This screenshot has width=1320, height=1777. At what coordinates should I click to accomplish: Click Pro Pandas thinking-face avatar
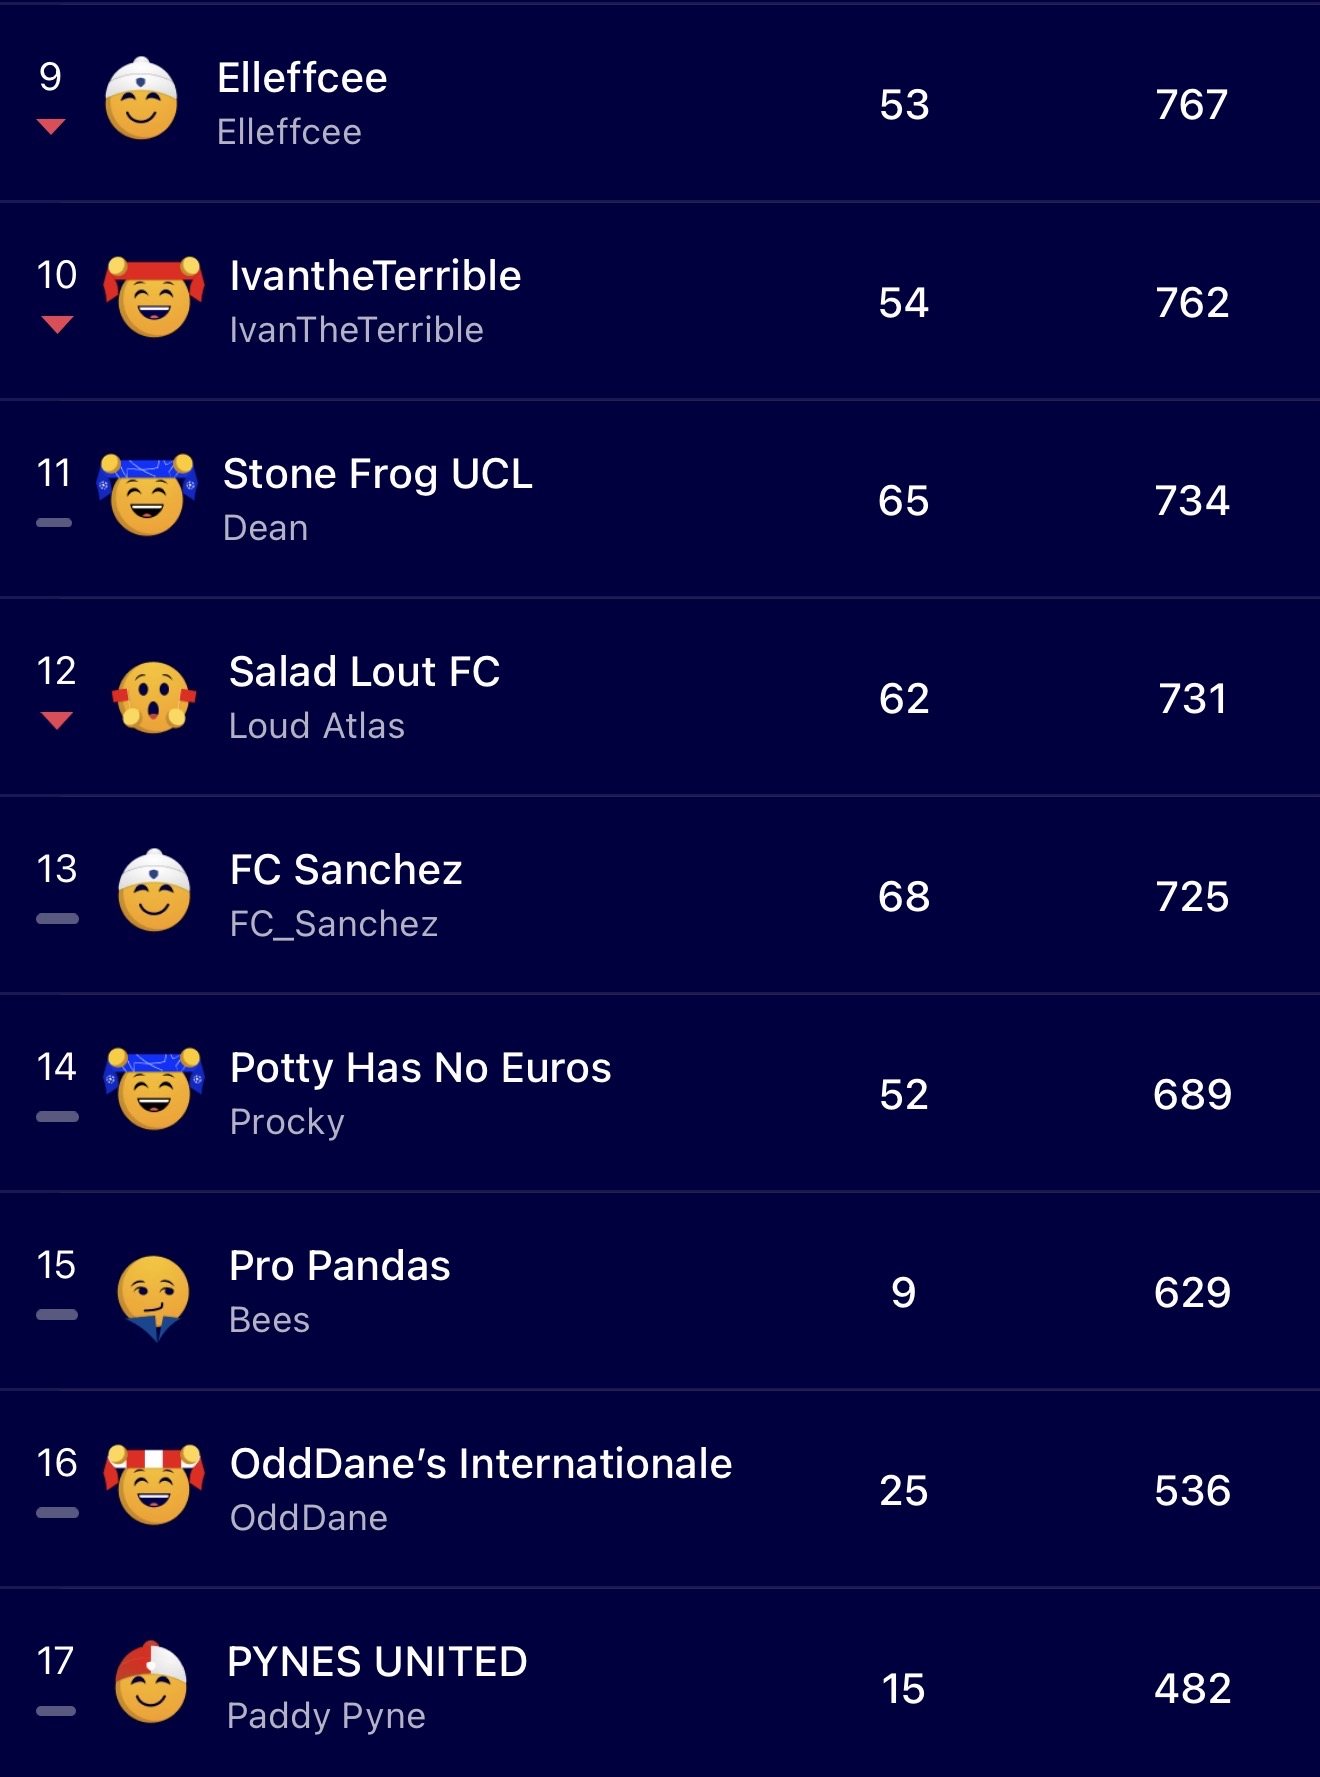point(154,1295)
